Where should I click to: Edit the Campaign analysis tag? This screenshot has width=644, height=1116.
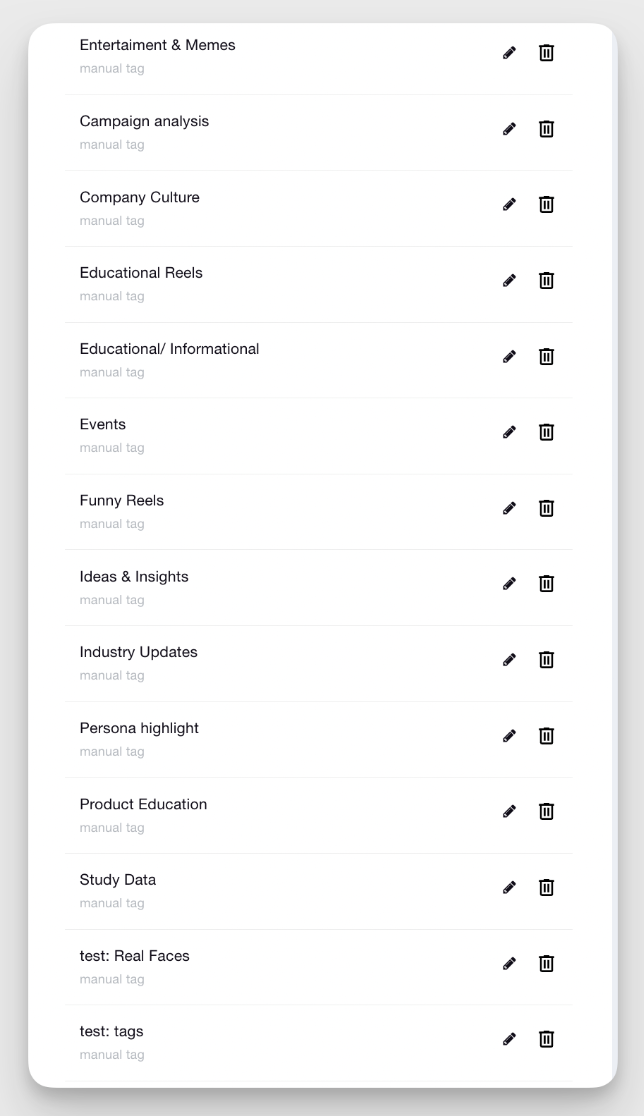tap(509, 129)
